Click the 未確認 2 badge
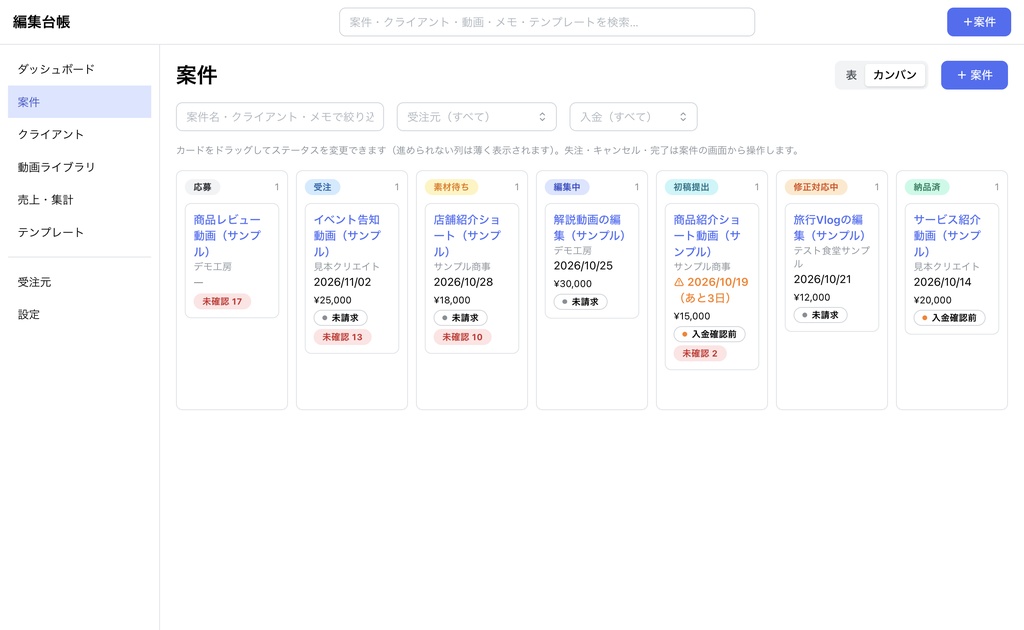 tap(700, 353)
